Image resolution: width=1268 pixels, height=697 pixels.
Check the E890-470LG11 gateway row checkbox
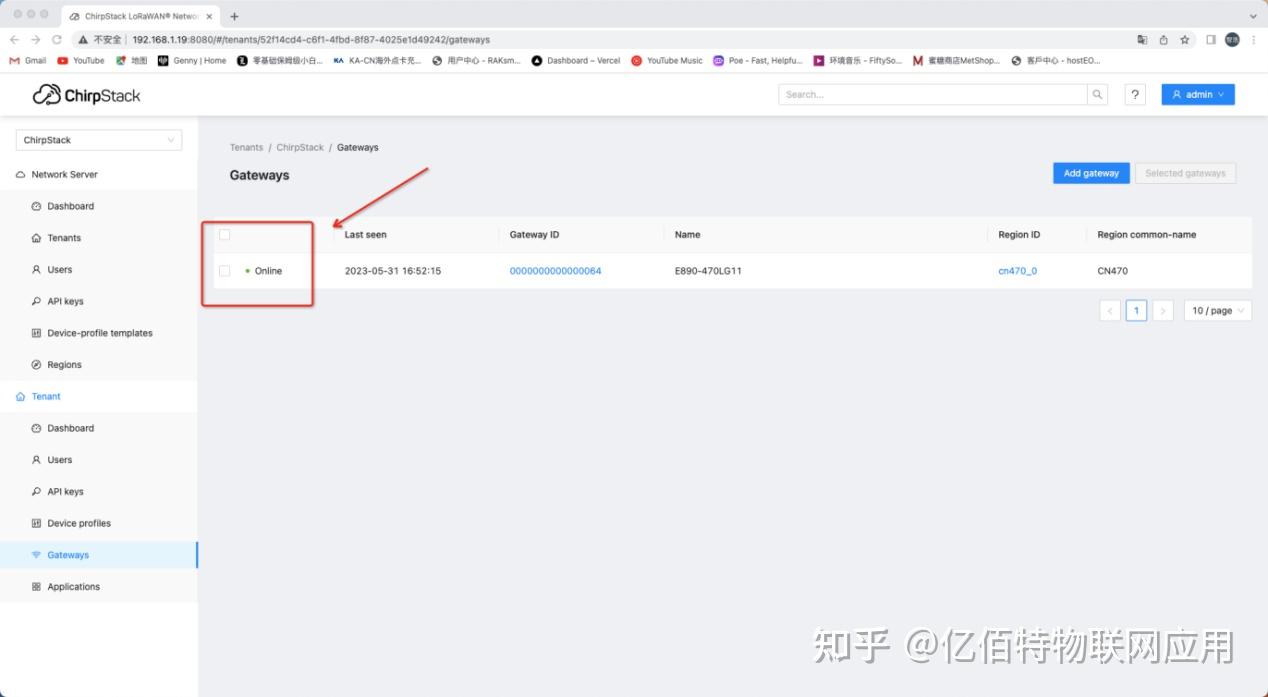coord(224,270)
